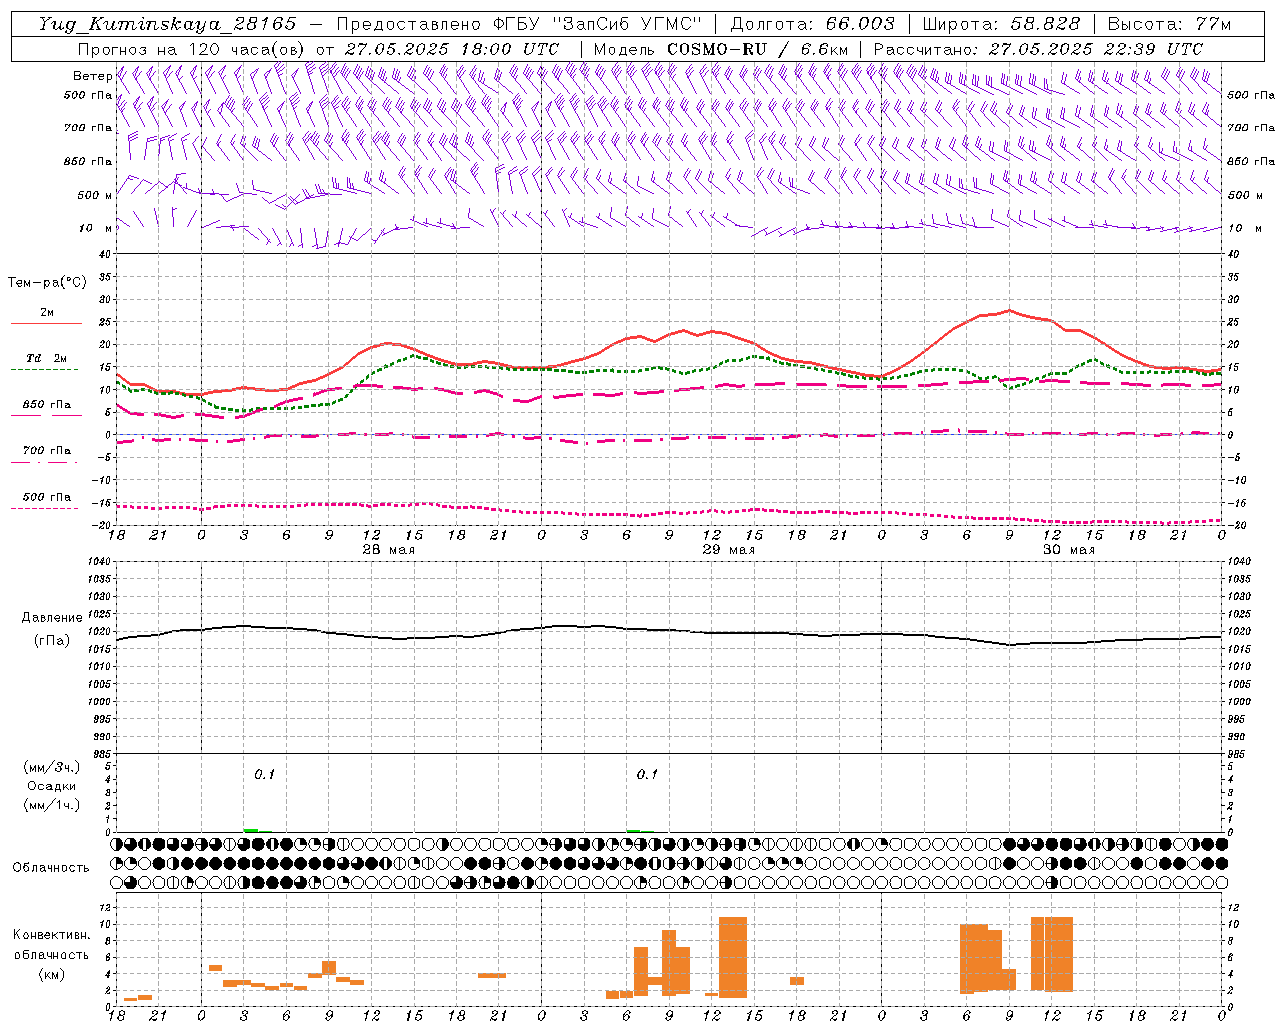This screenshot has height=1024, width=1280.
Task: Click the Модель COSMO-RU / 6.6км label
Action: coord(721,49)
